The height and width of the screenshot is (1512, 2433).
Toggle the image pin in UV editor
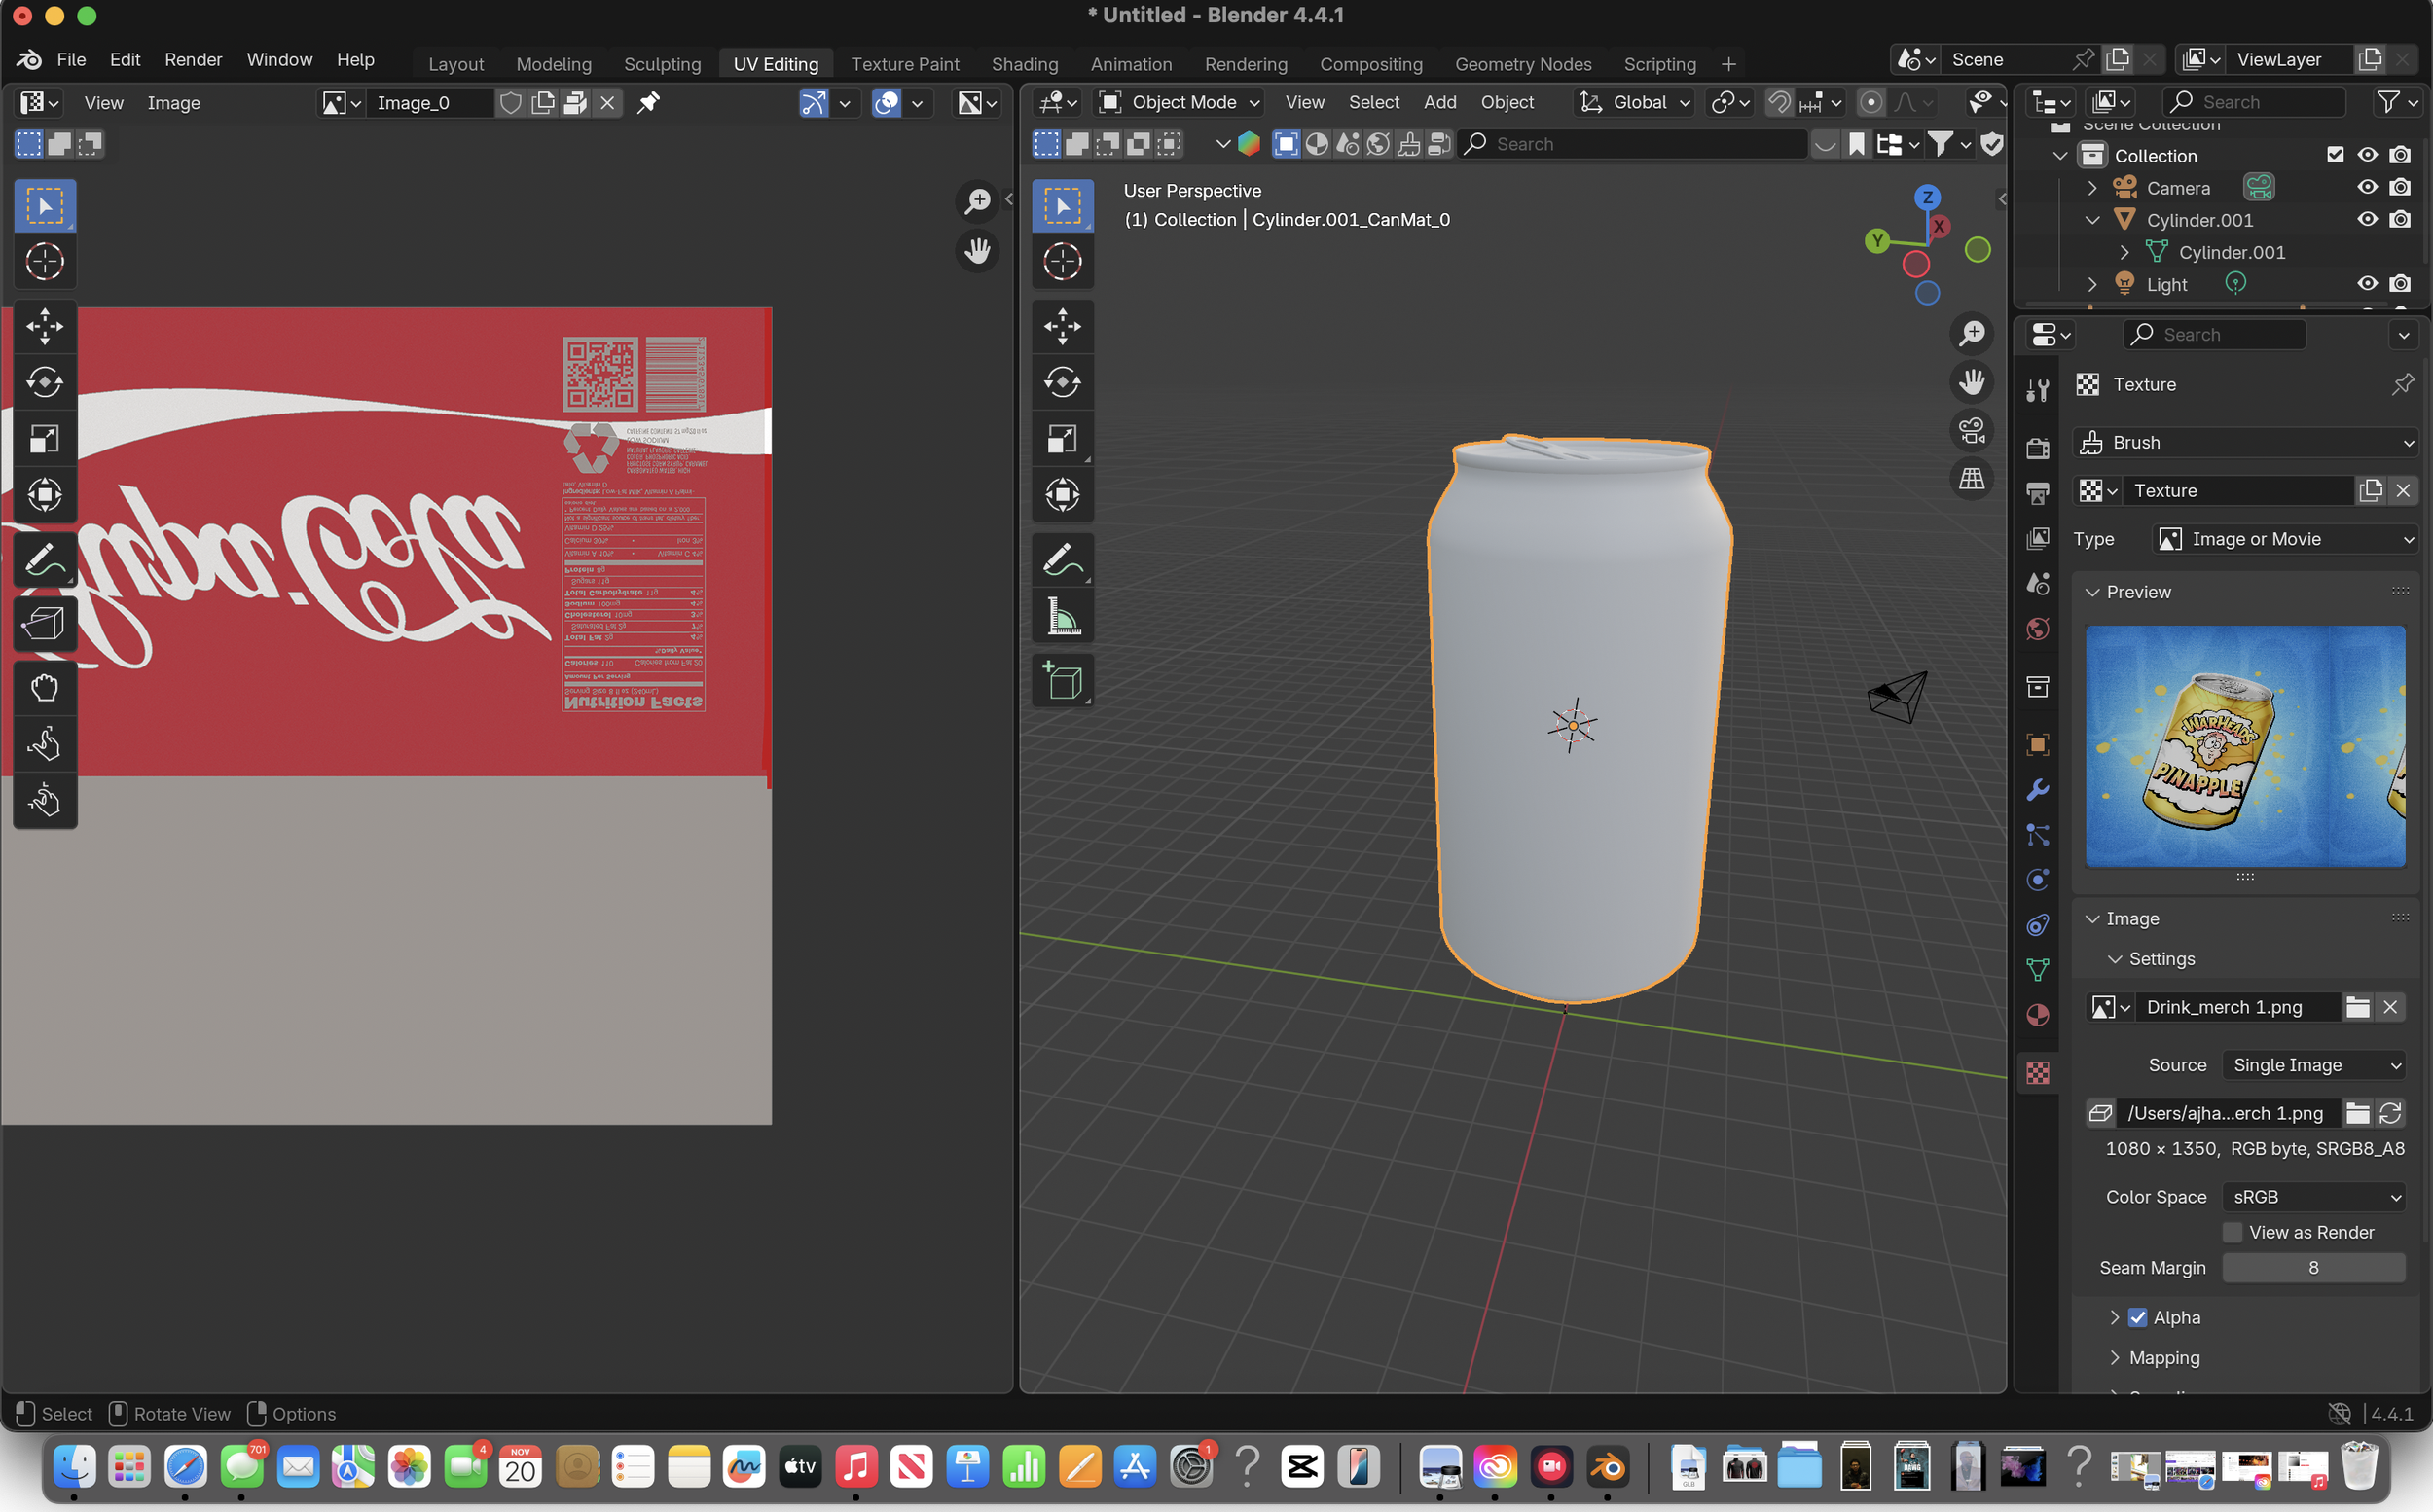point(648,103)
